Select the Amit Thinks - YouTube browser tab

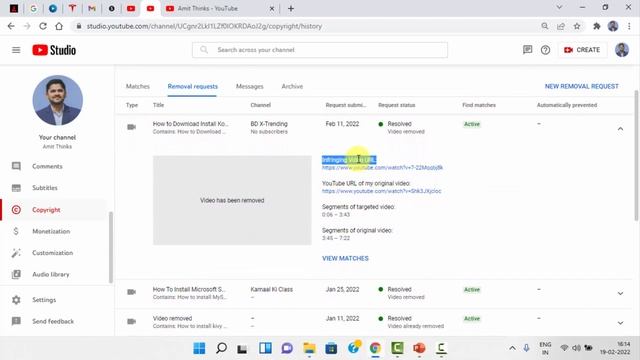click(219, 8)
